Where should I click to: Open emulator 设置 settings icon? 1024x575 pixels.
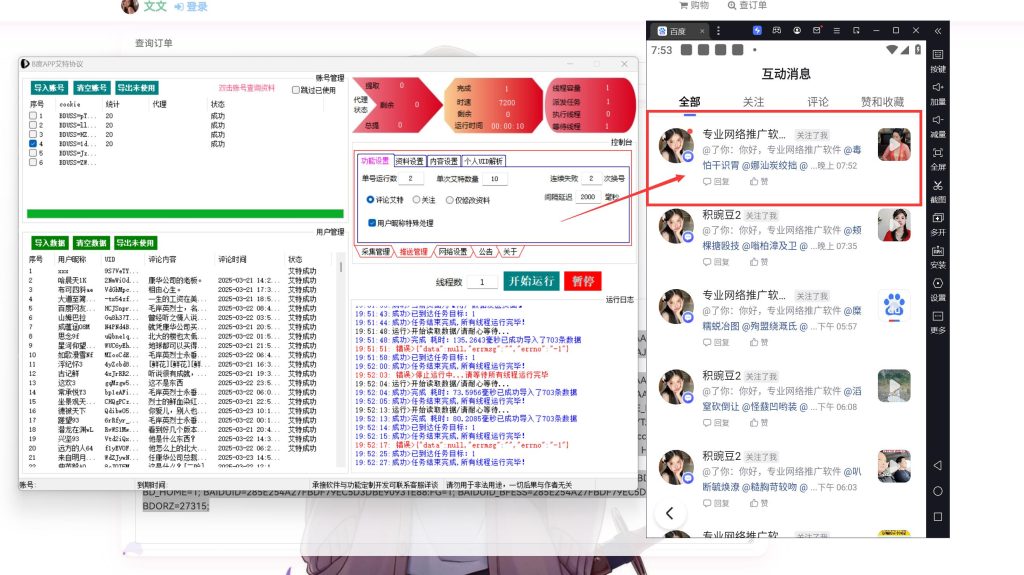click(x=938, y=284)
